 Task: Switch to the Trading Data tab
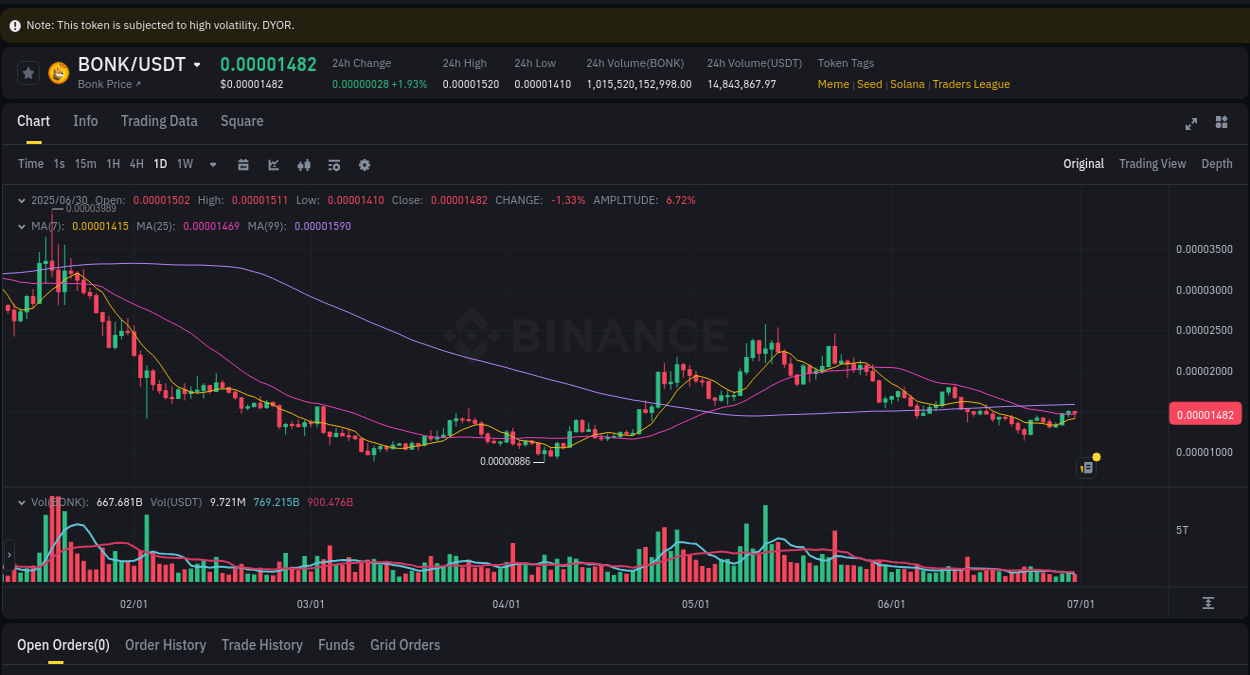coord(159,121)
